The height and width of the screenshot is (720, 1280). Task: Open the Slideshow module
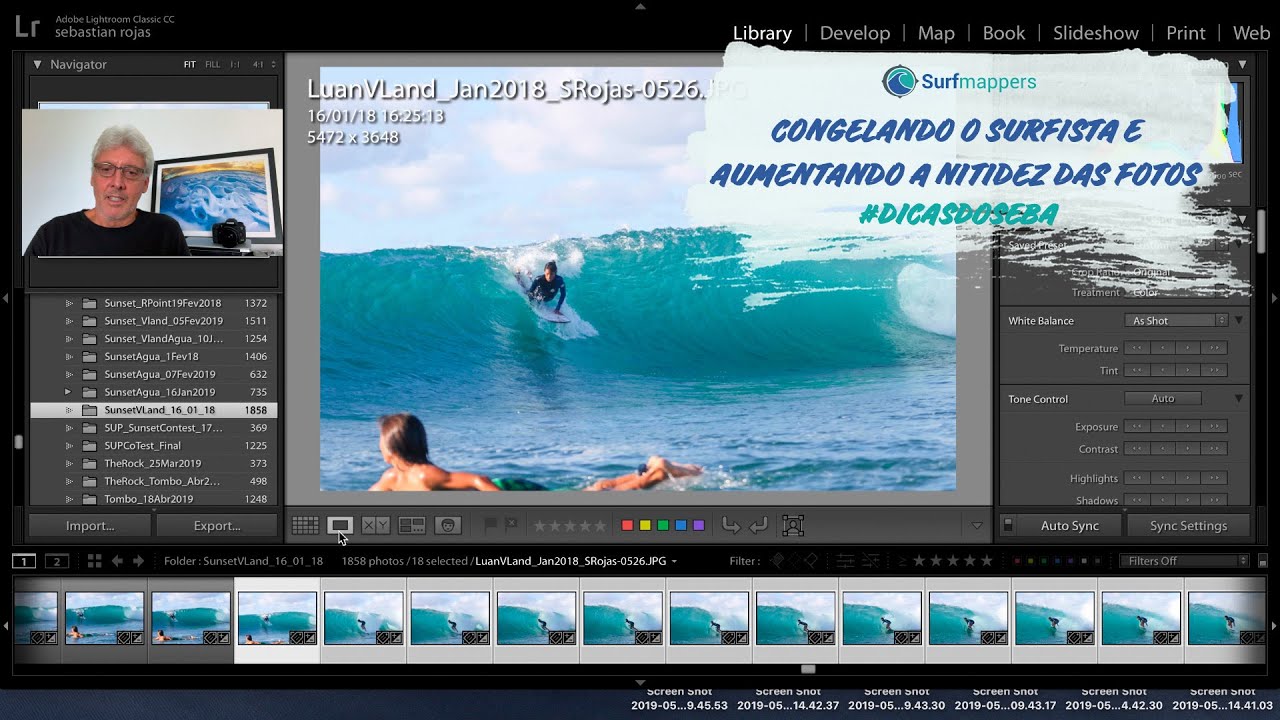(1095, 33)
